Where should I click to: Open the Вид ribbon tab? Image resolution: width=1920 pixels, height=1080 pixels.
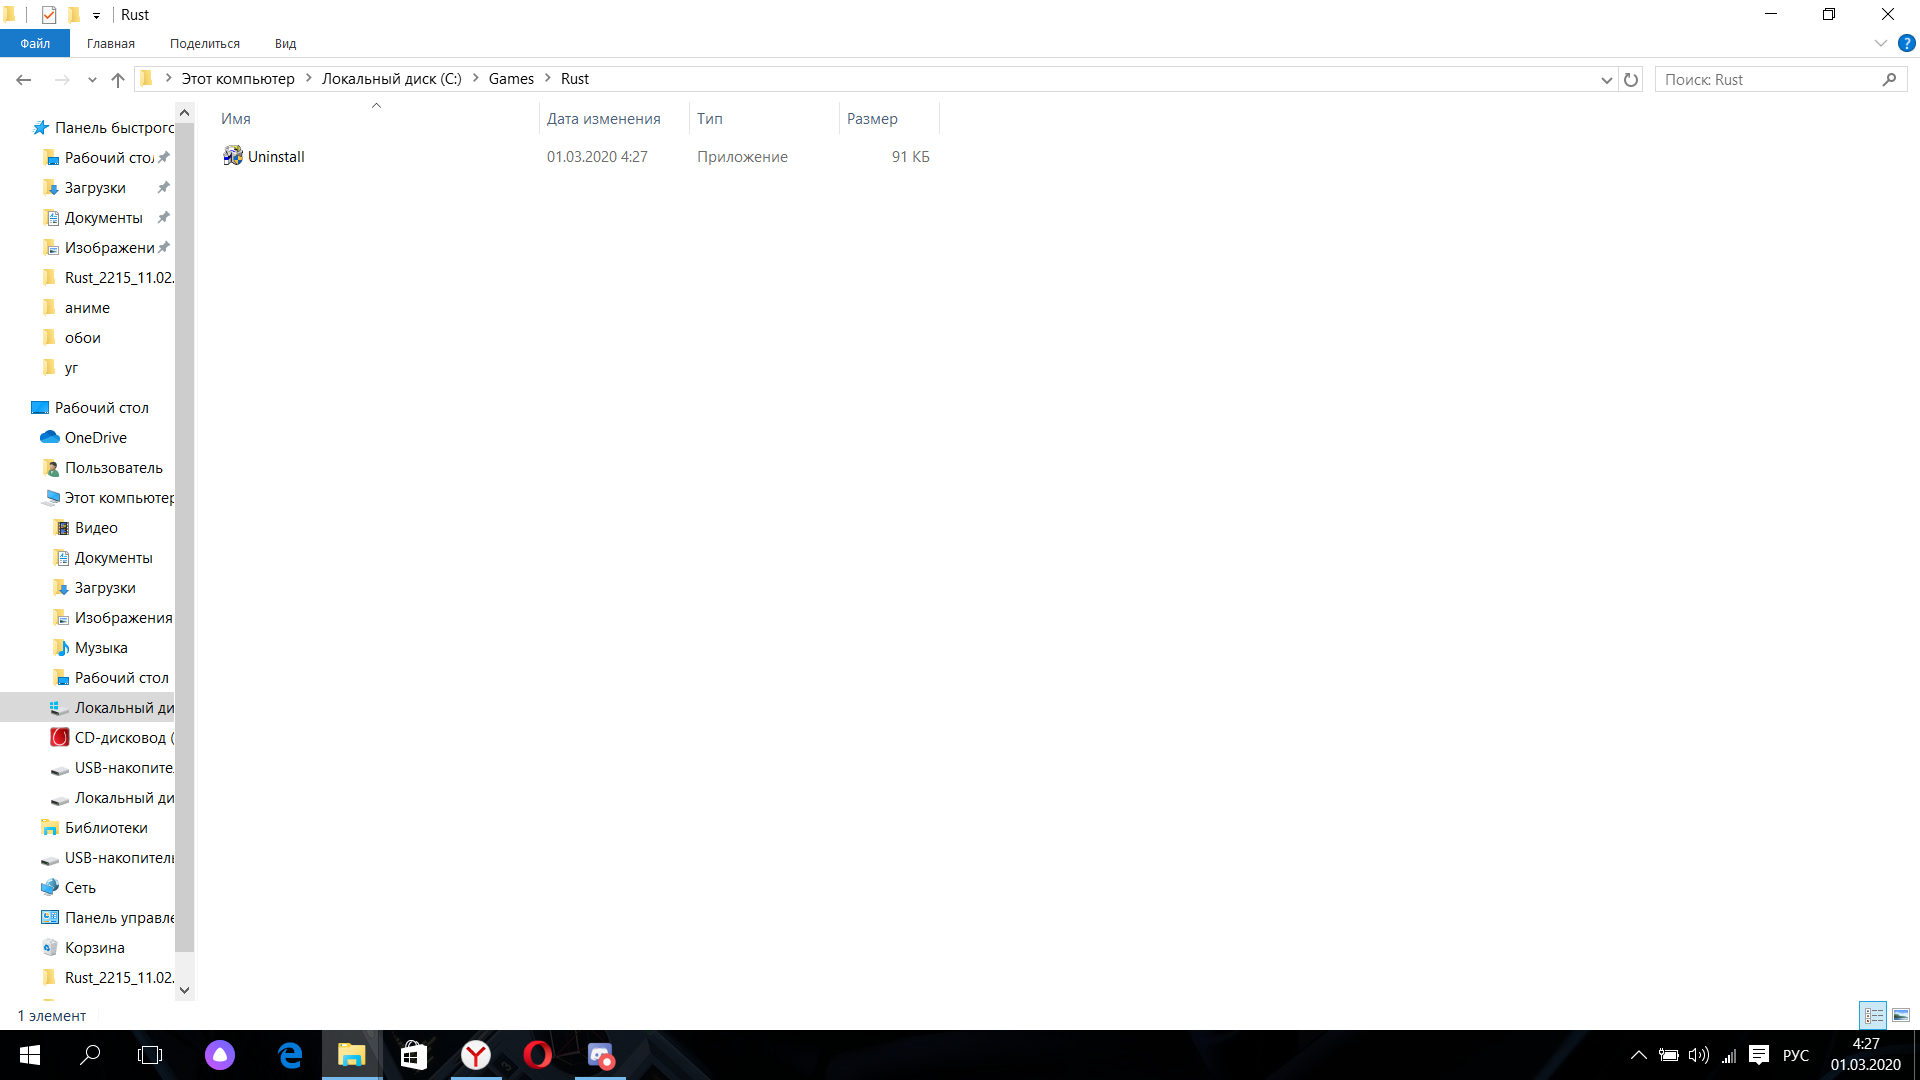click(x=285, y=43)
